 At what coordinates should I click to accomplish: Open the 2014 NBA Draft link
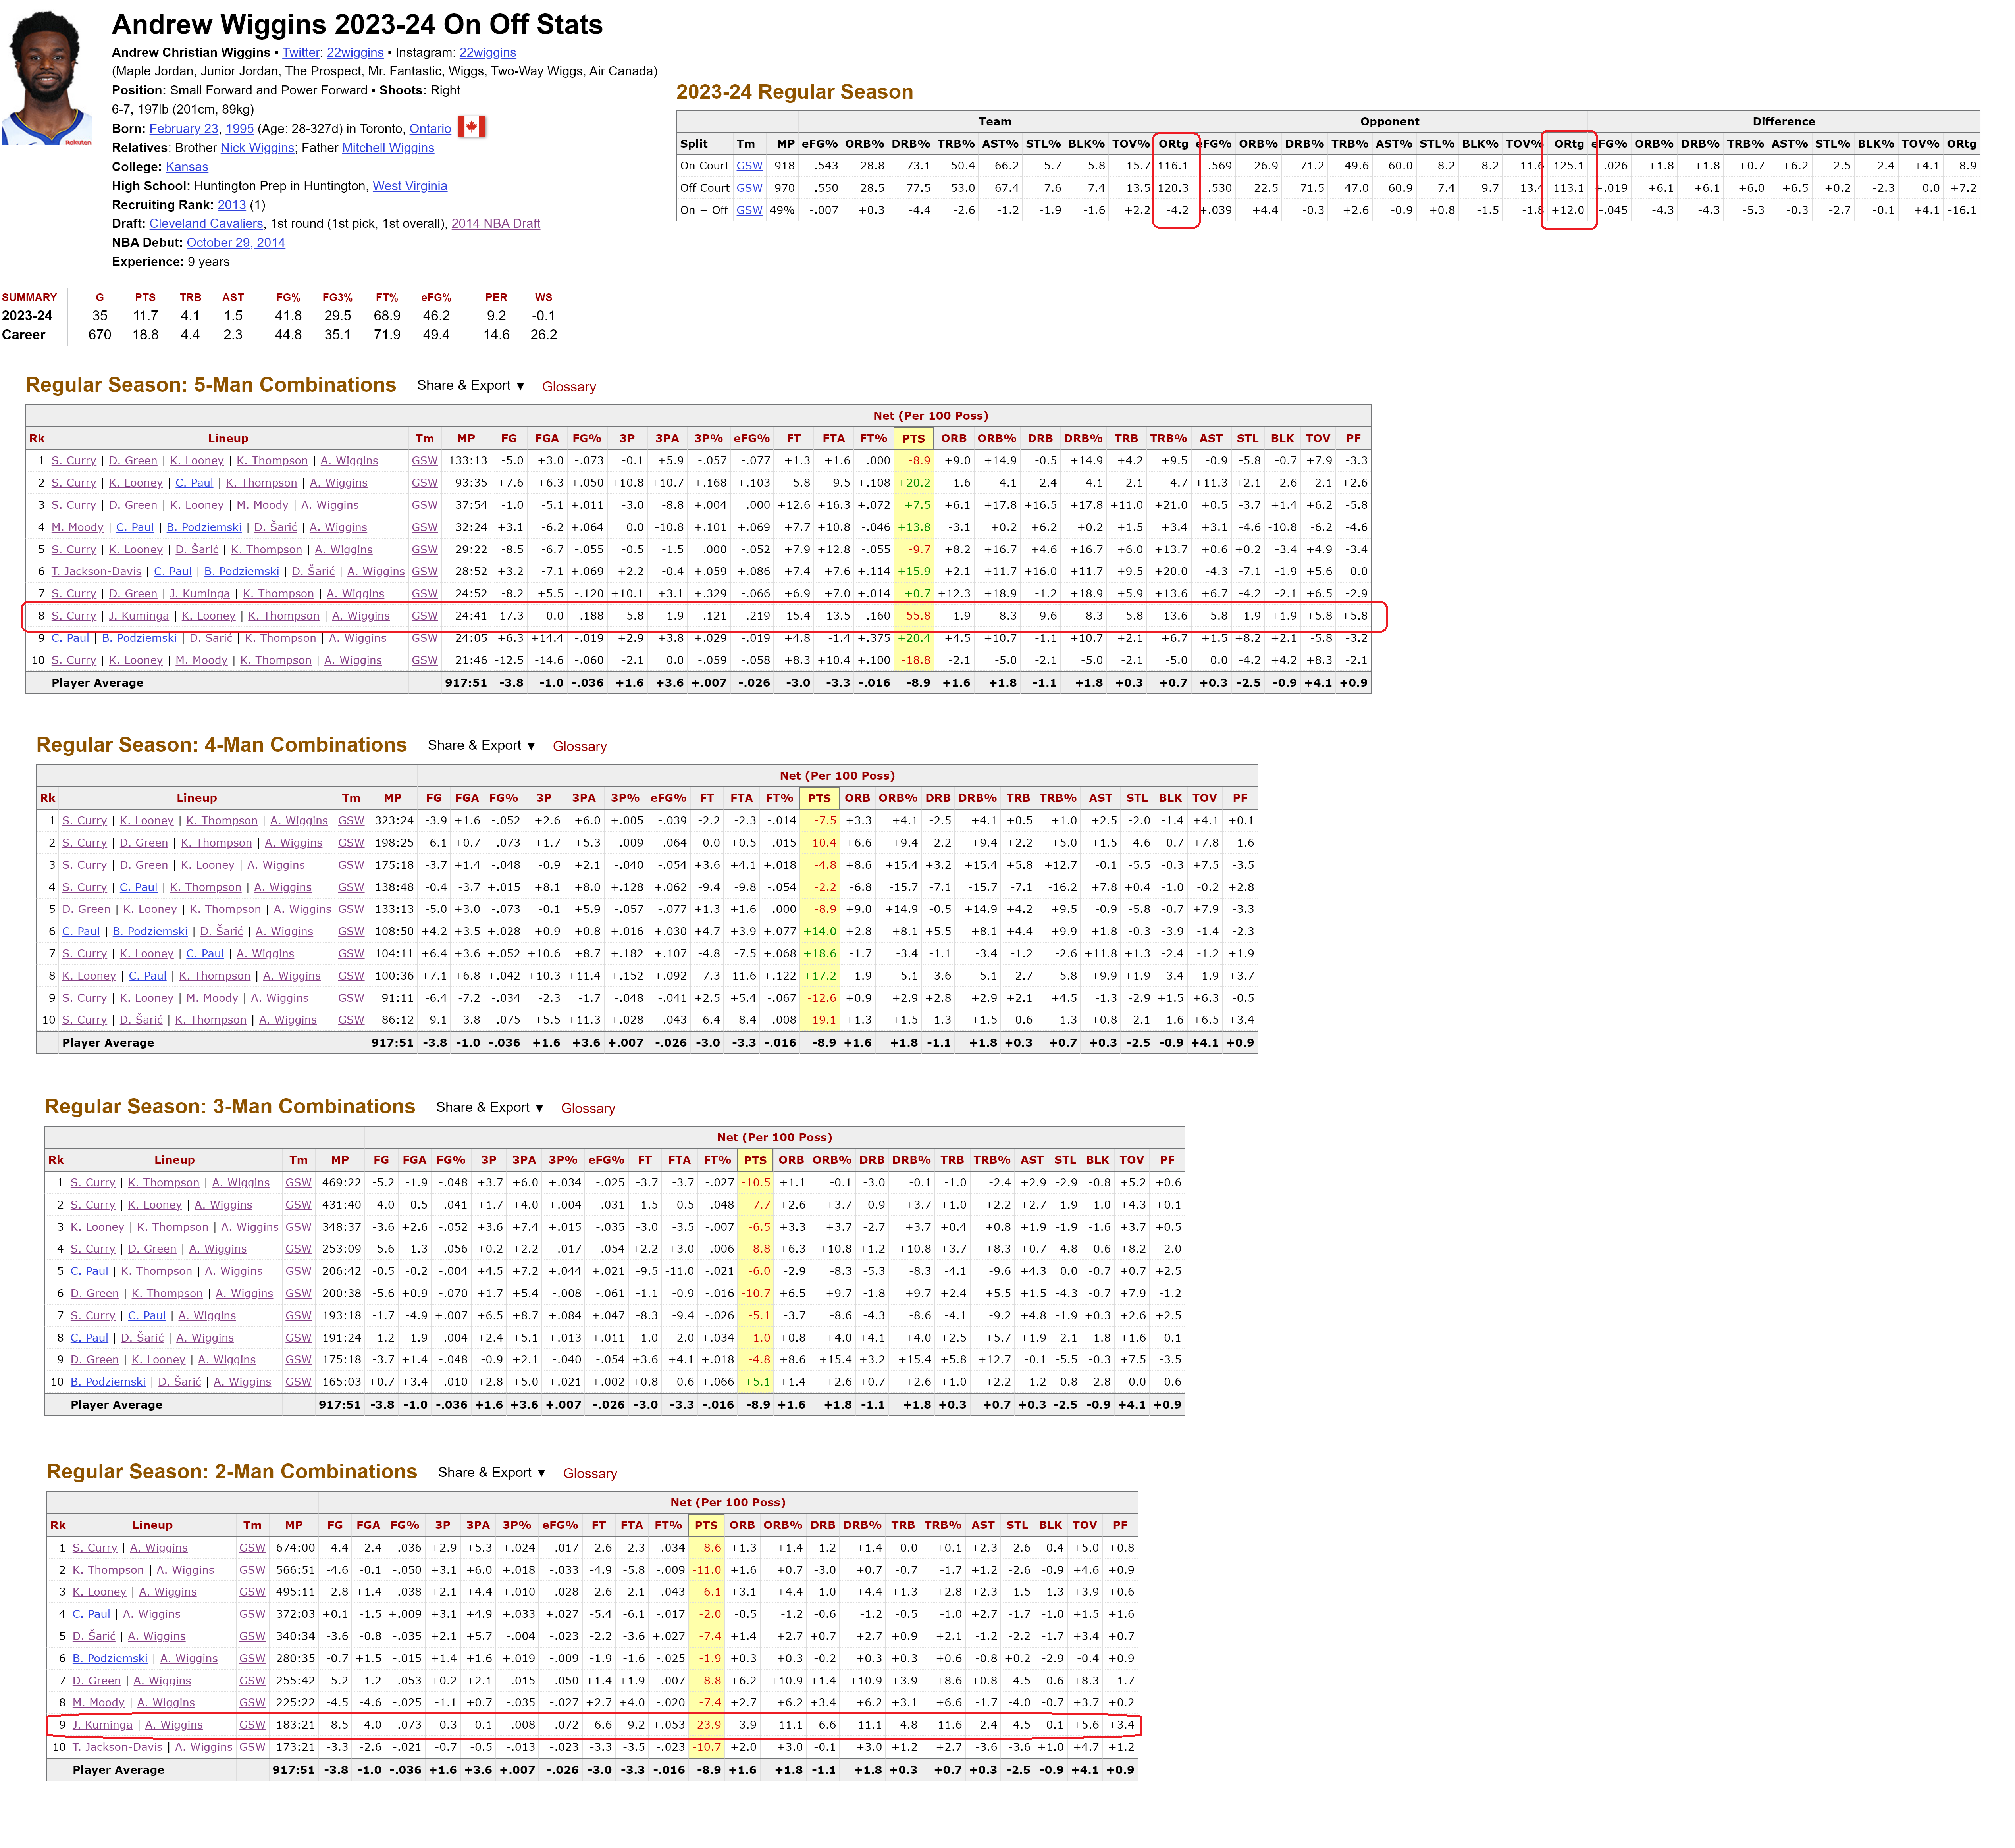click(x=496, y=224)
